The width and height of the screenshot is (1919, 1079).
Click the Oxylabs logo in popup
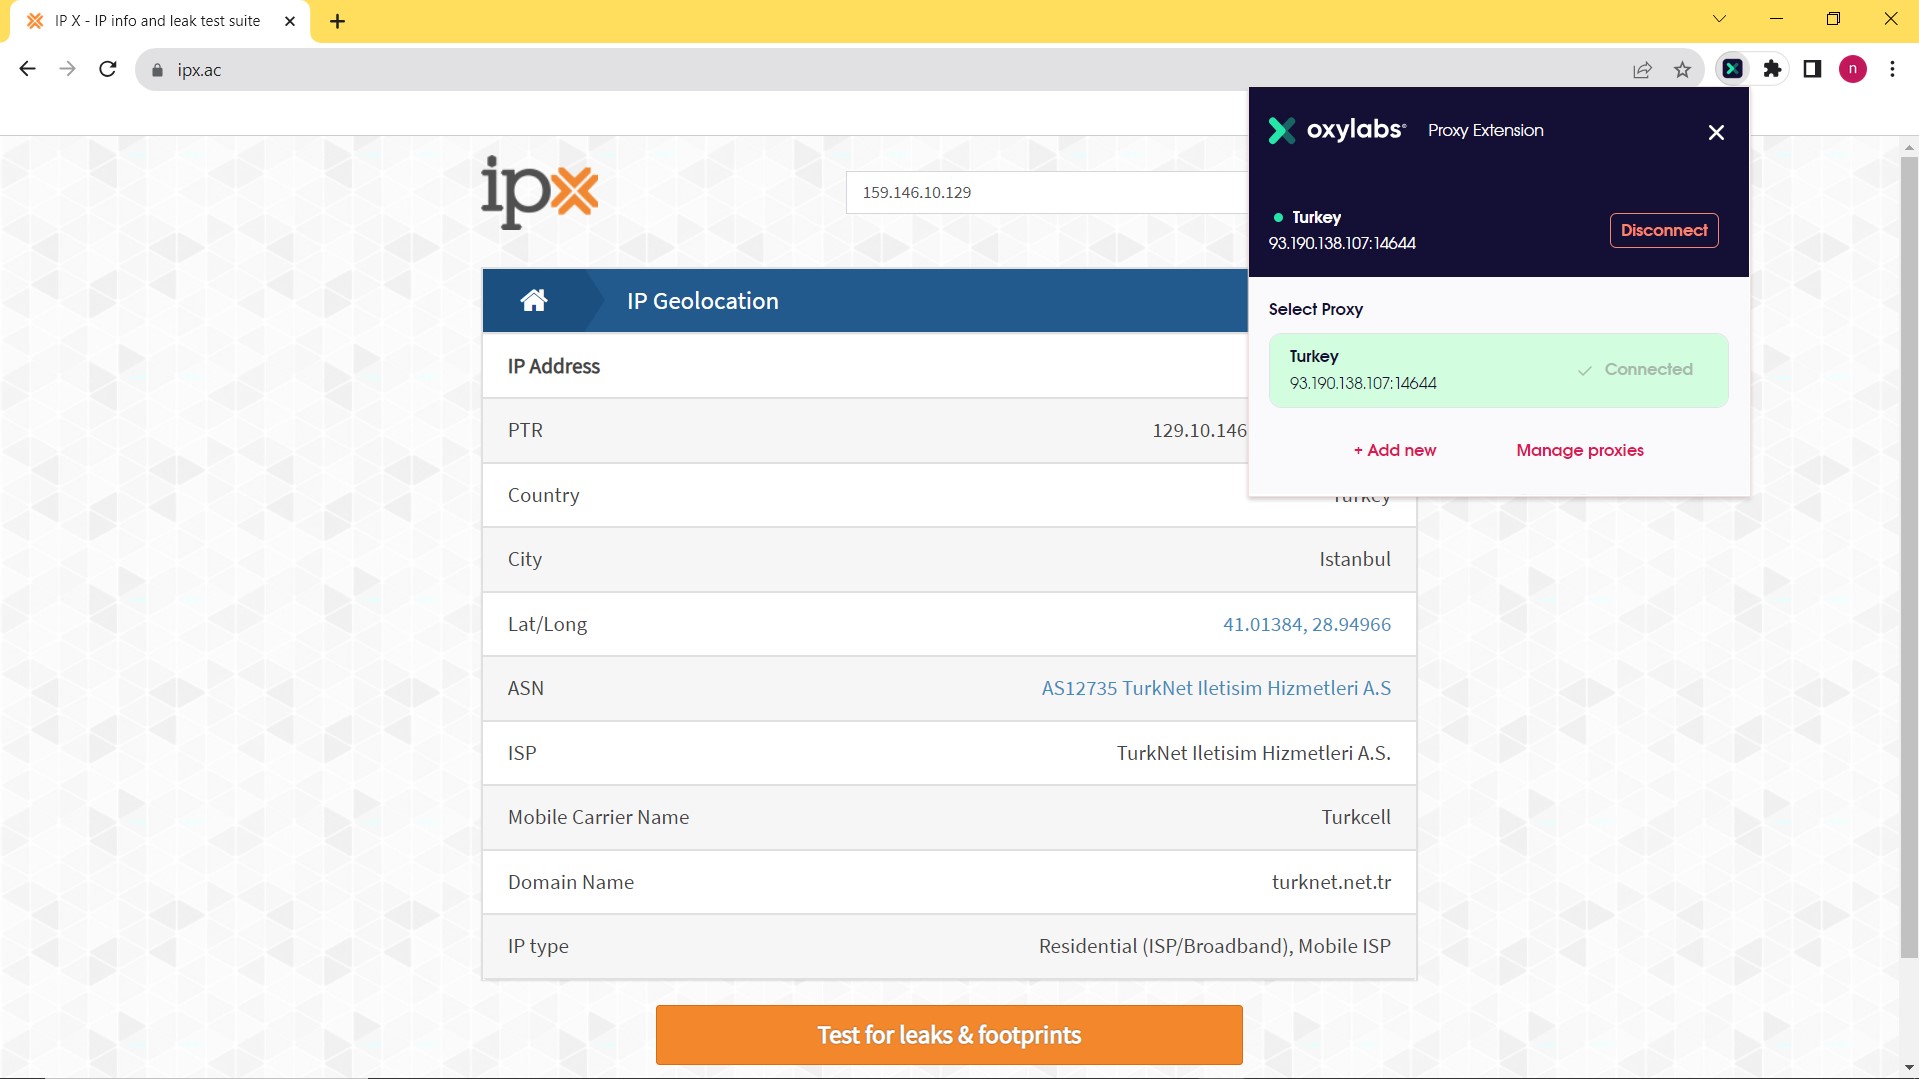click(x=1336, y=130)
